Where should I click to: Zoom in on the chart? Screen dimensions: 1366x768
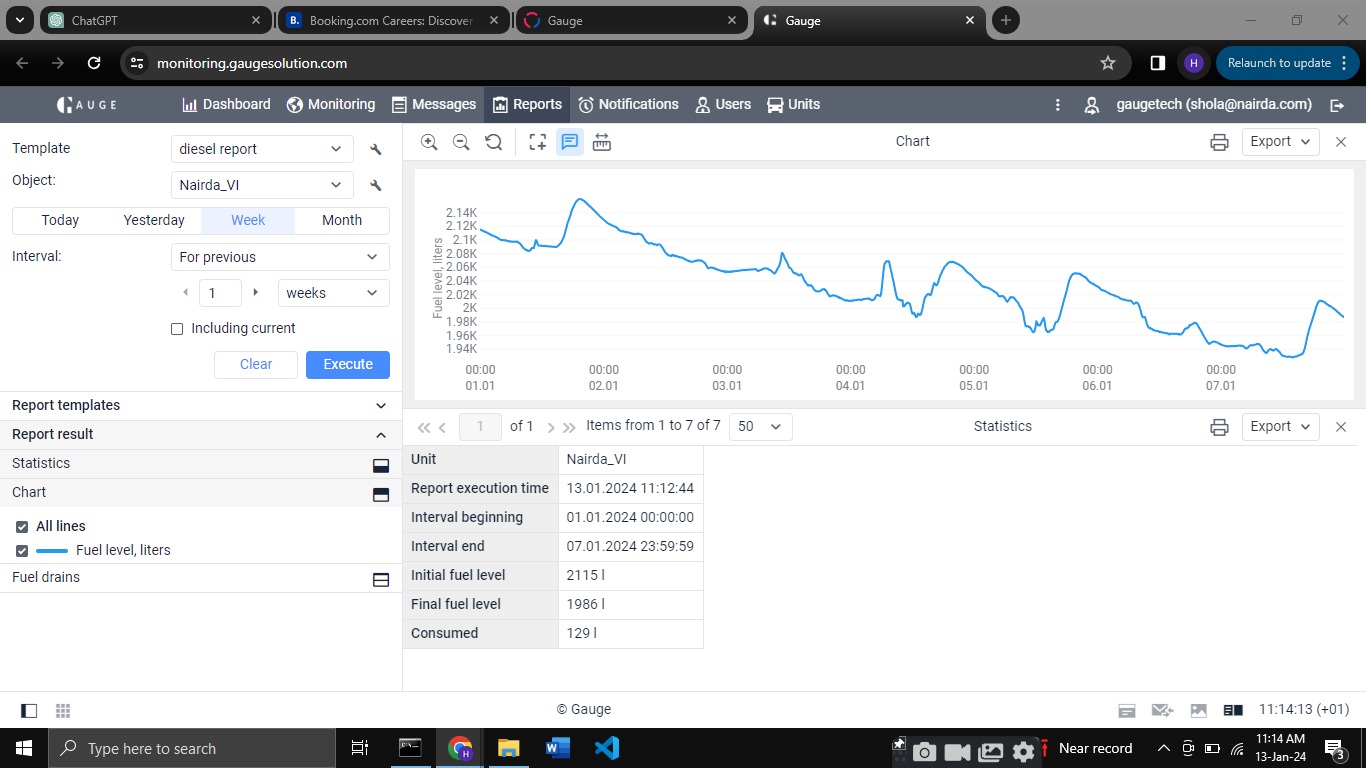[x=429, y=142]
